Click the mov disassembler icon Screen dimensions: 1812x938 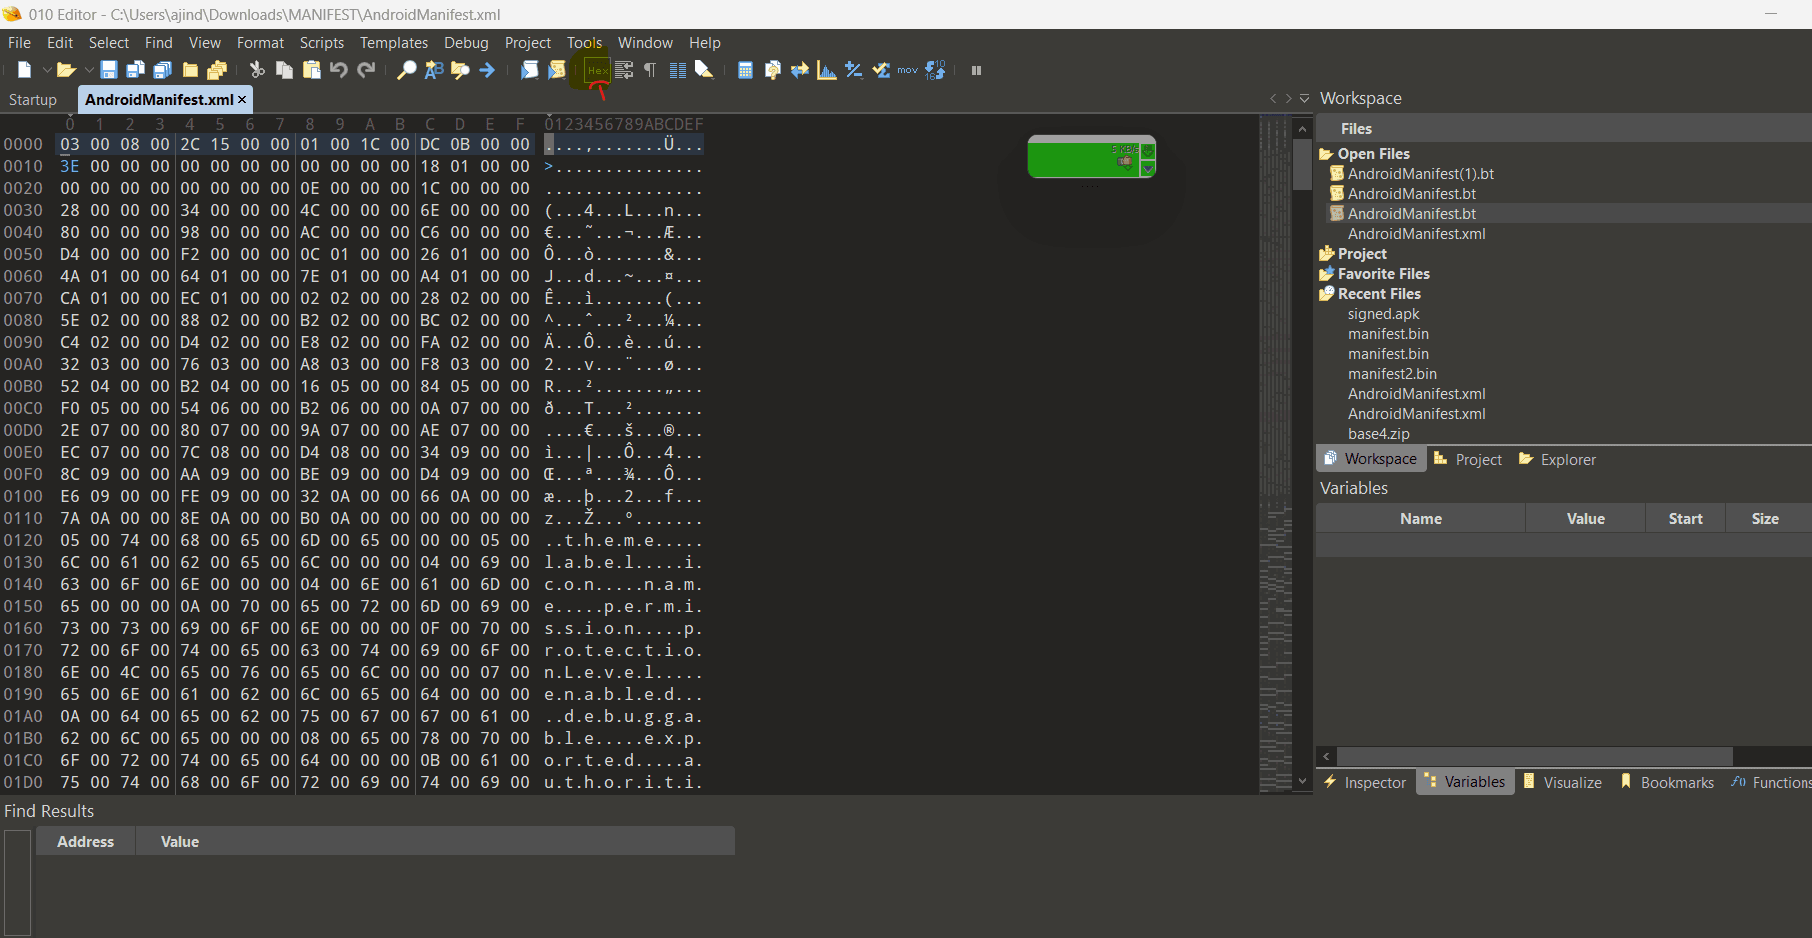pyautogui.click(x=907, y=70)
